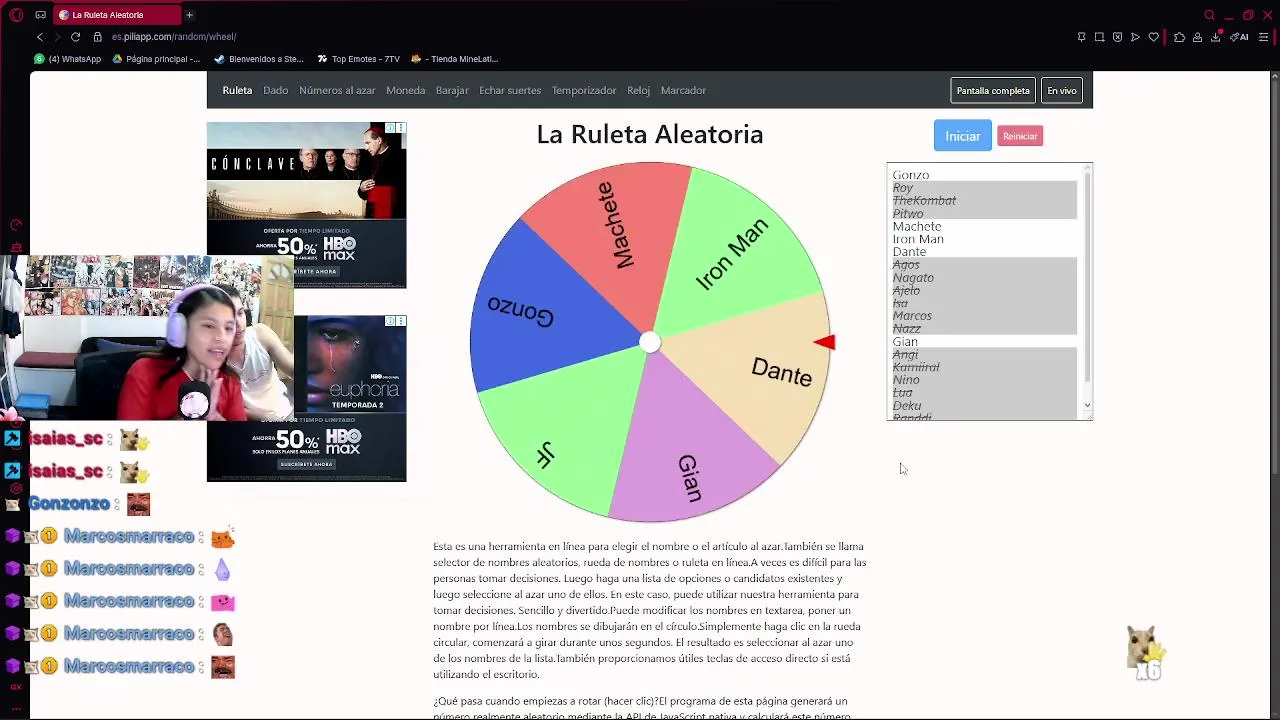This screenshot has height=720, width=1280.
Task: Click the struck-out name Roy
Action: click(903, 188)
